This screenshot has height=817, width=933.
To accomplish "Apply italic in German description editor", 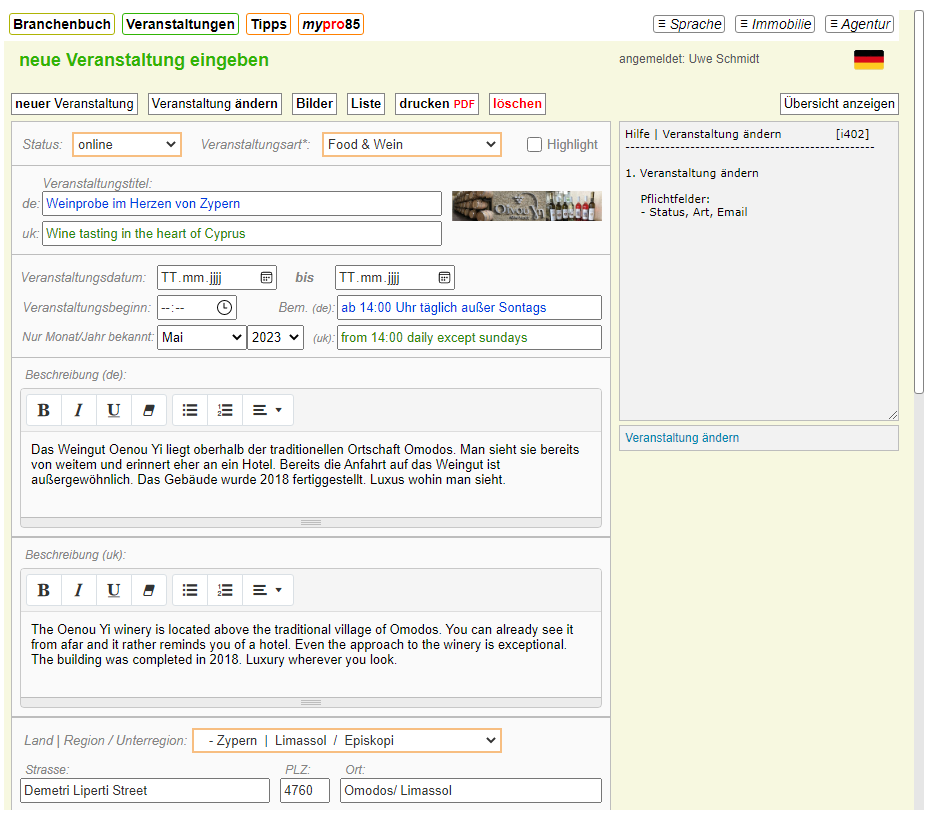I will pyautogui.click(x=78, y=410).
